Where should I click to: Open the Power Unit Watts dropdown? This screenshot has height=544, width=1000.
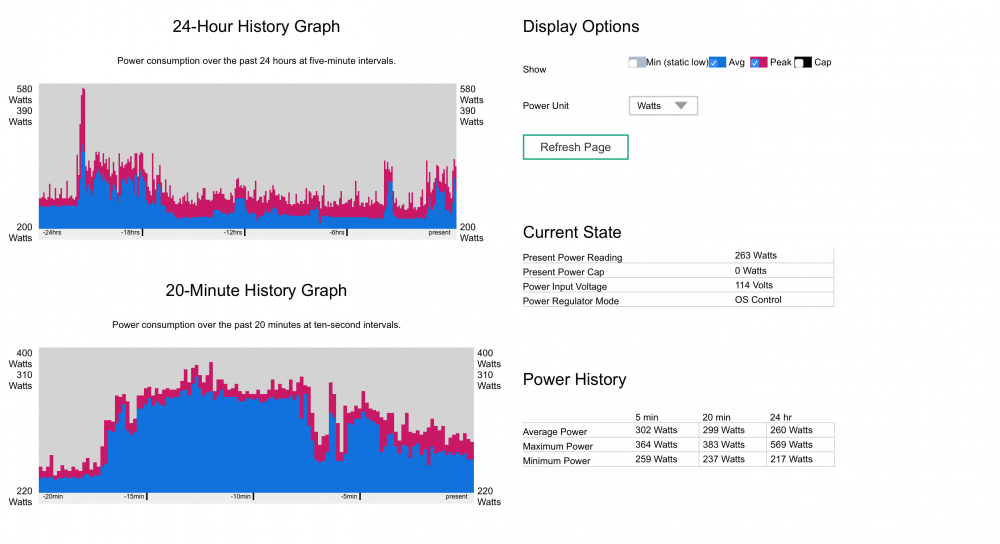[663, 106]
